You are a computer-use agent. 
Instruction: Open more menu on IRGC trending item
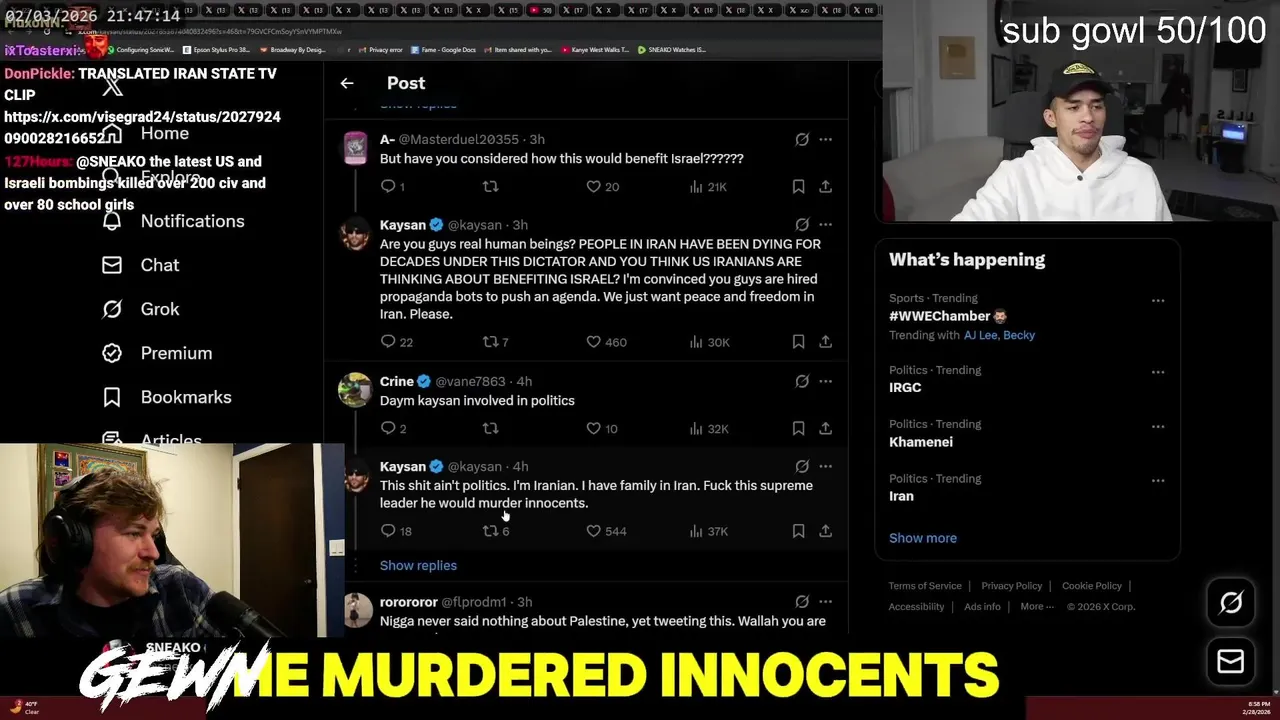(x=1157, y=372)
